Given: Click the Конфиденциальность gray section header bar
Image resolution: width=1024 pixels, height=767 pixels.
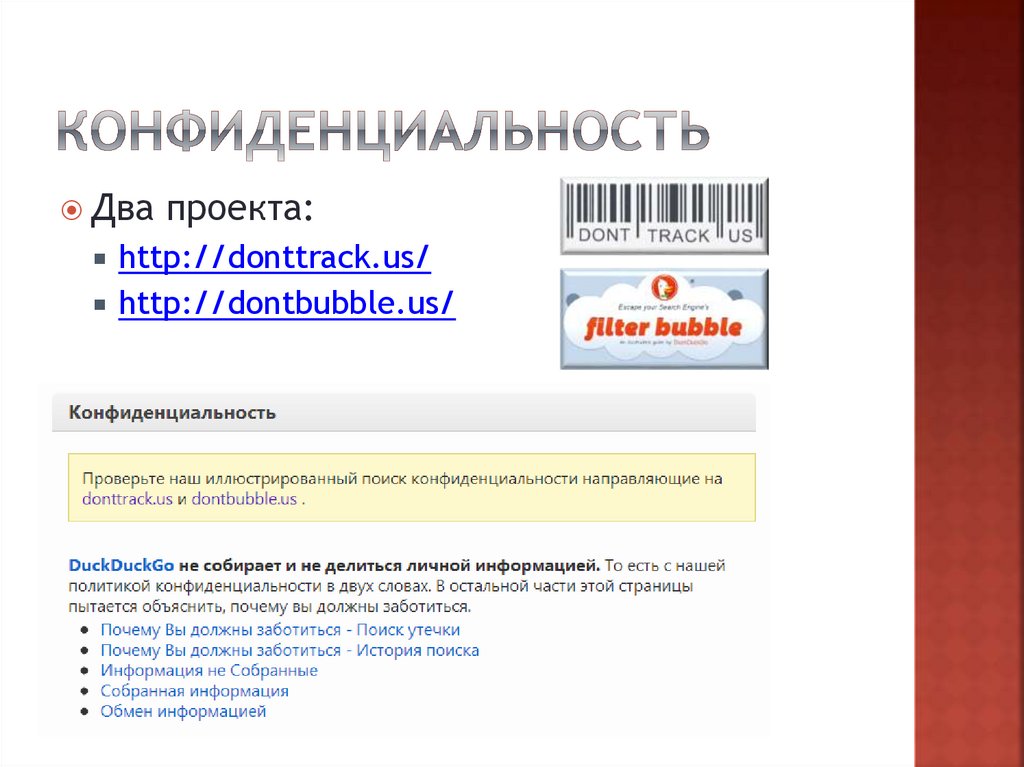Looking at the screenshot, I should pos(404,412).
